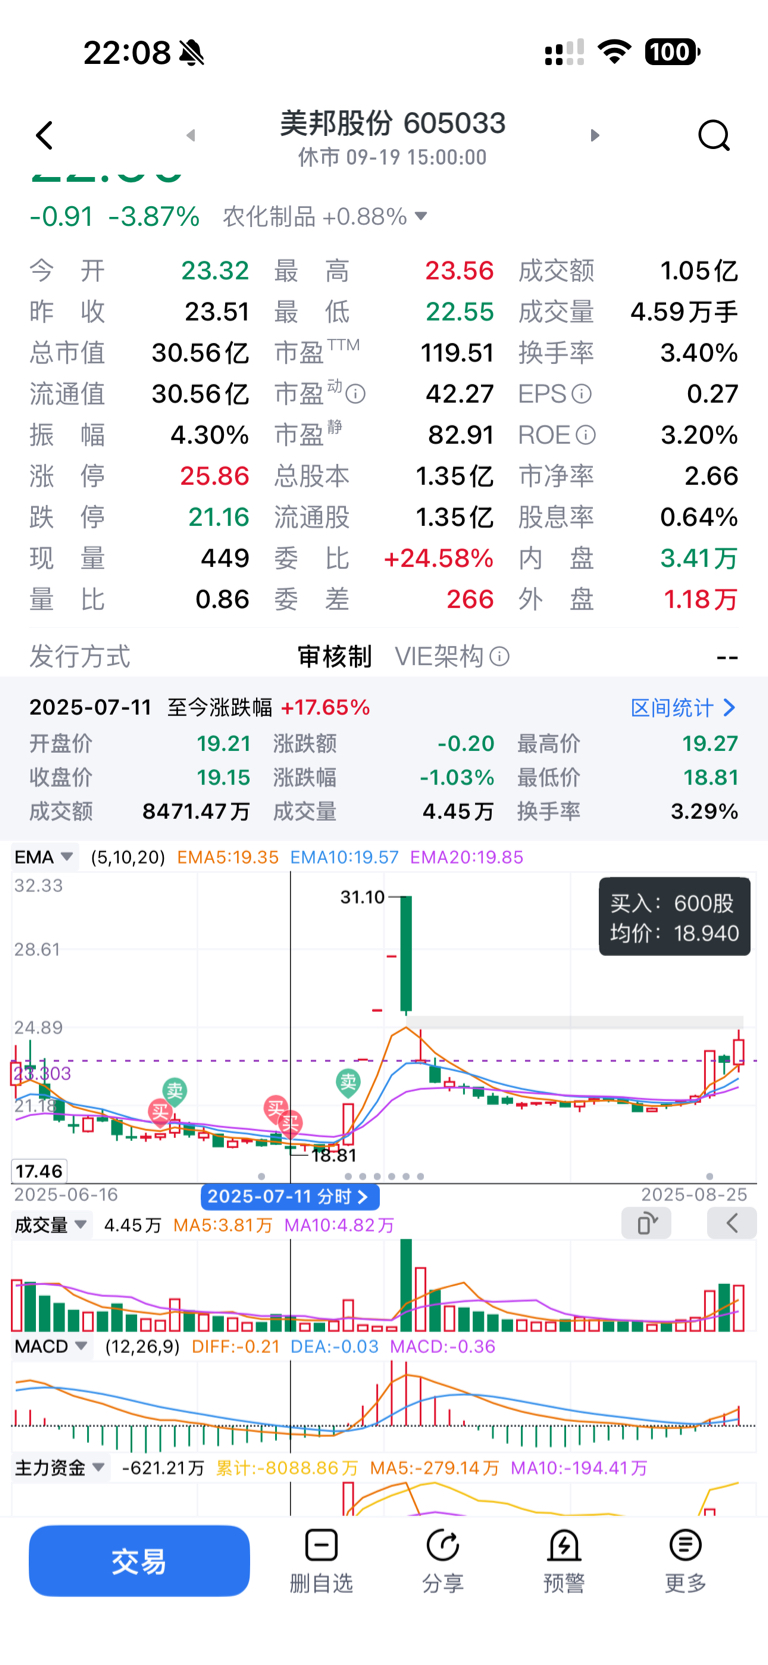This screenshot has width=768, height=1665.
Task: Tap the blue 交易 trade button
Action: pyautogui.click(x=139, y=1561)
